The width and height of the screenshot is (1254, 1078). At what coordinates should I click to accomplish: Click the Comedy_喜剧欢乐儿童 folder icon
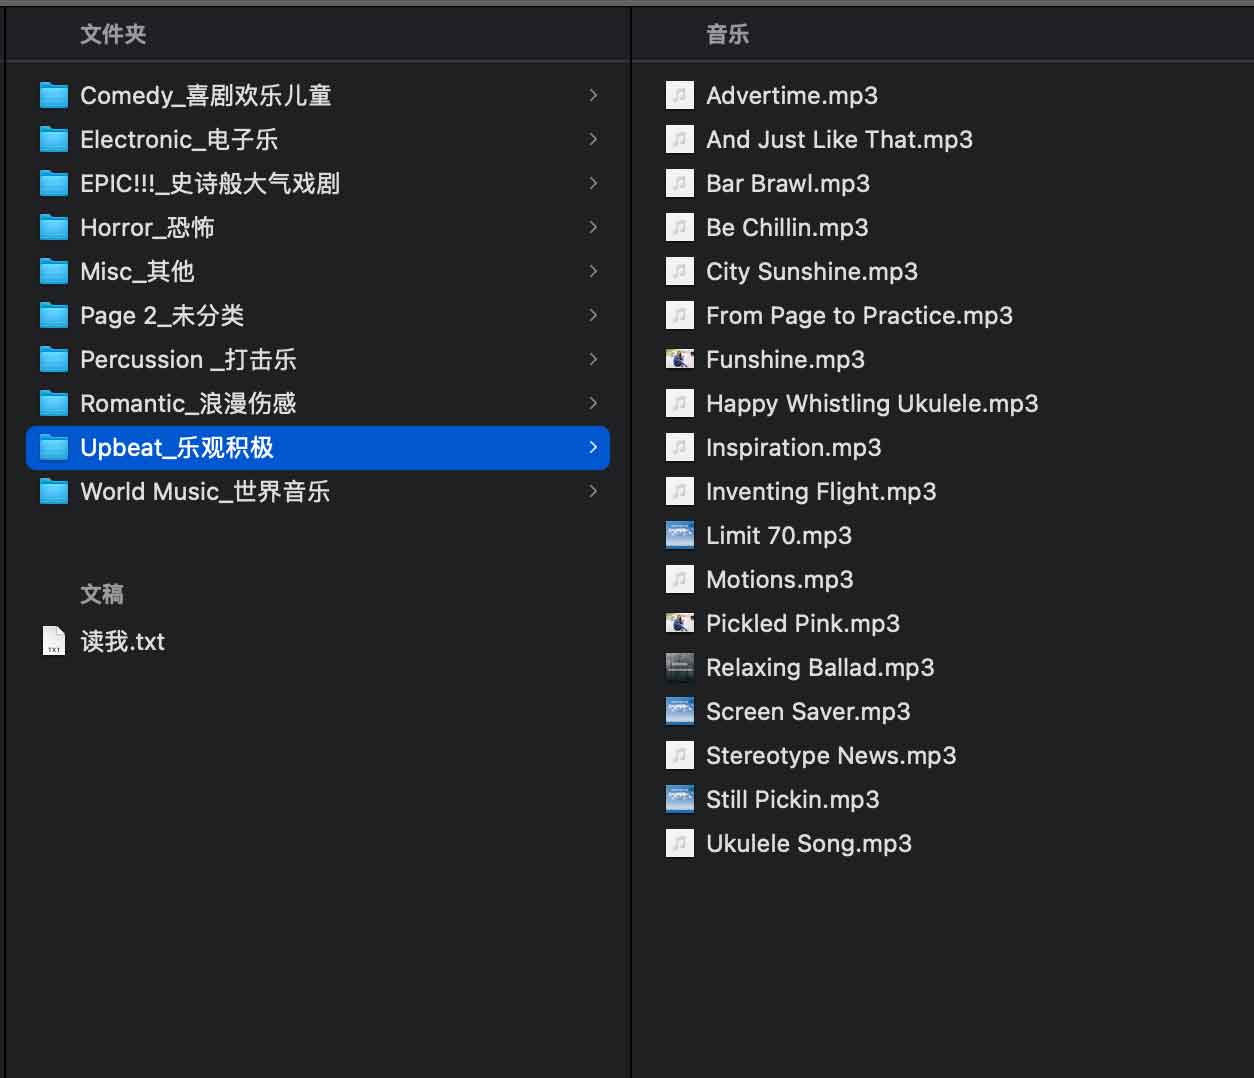53,95
